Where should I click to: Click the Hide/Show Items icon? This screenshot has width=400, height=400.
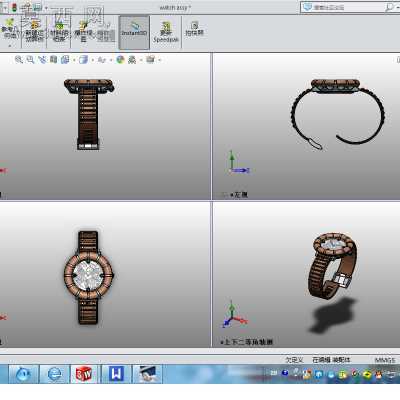102,60
